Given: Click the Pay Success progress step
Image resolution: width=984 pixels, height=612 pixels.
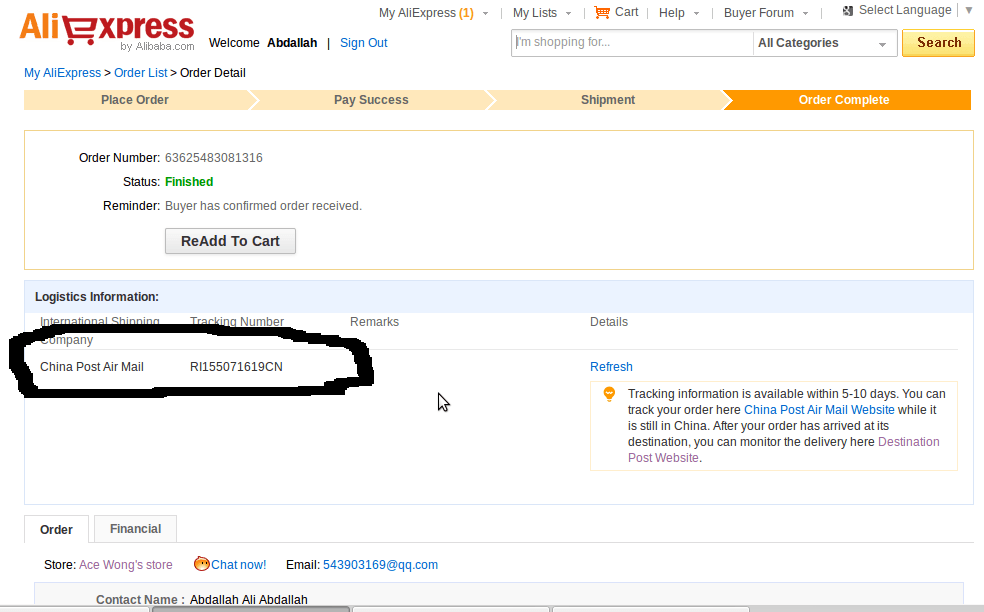Looking at the screenshot, I should (371, 100).
